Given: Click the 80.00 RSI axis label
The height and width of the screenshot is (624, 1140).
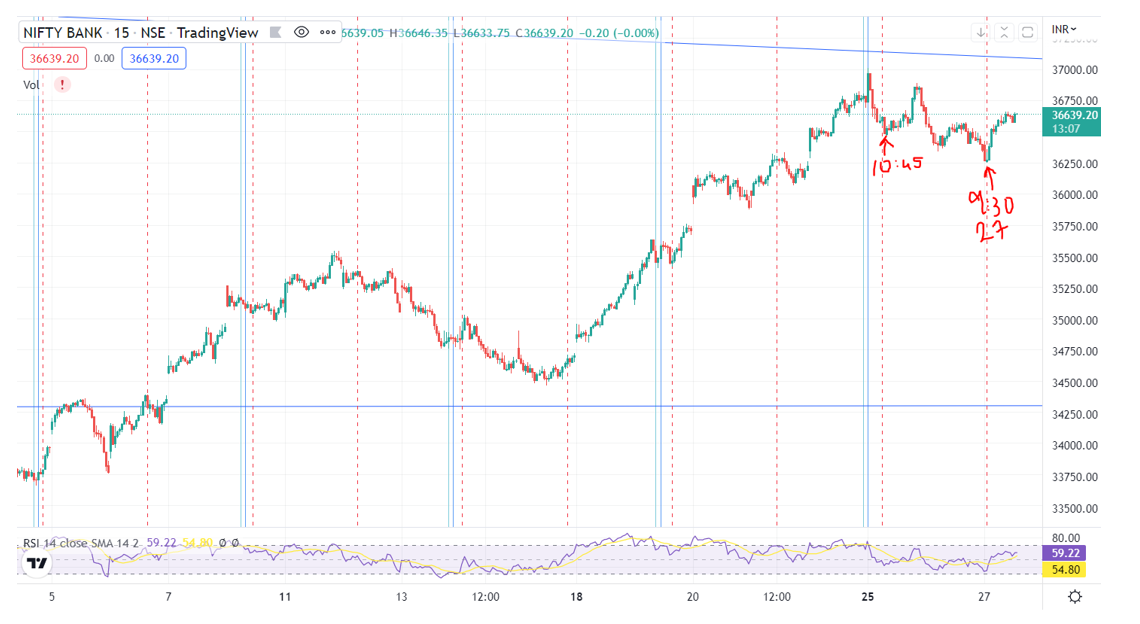Looking at the screenshot, I should tap(1065, 538).
